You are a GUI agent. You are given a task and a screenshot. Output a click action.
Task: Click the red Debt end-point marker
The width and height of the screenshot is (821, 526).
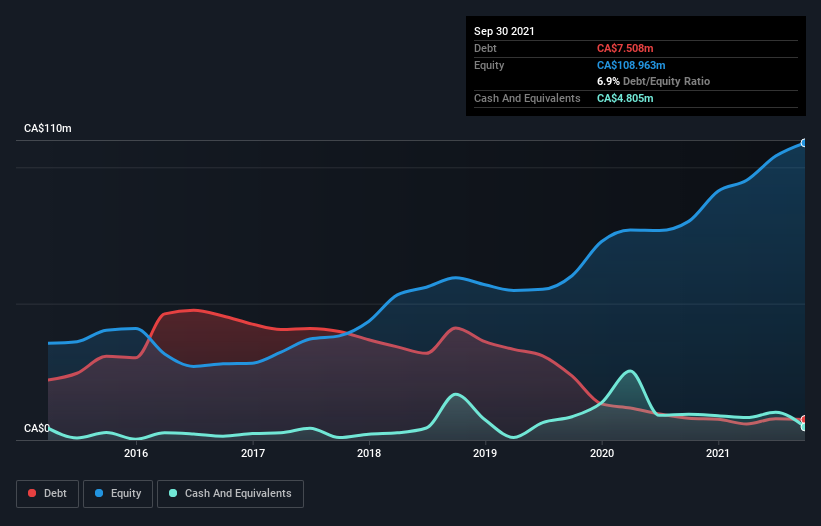pyautogui.click(x=804, y=420)
